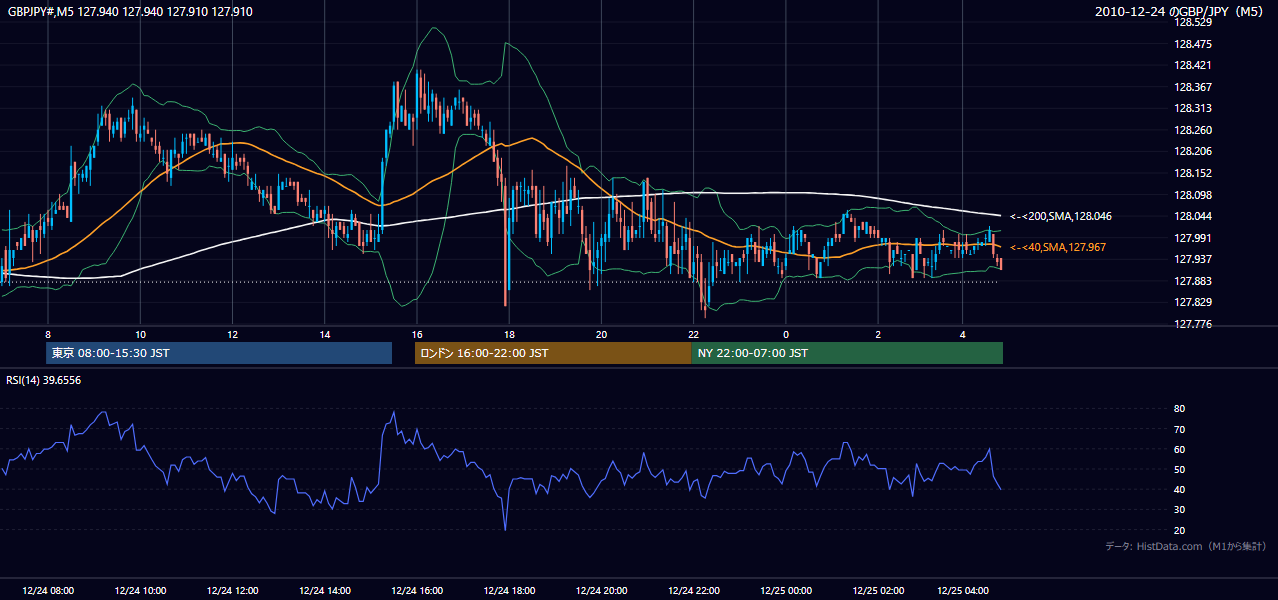Screen dimensions: 1278x600
Task: Click the 40 SMA 127.967 label
Action: 1058,247
